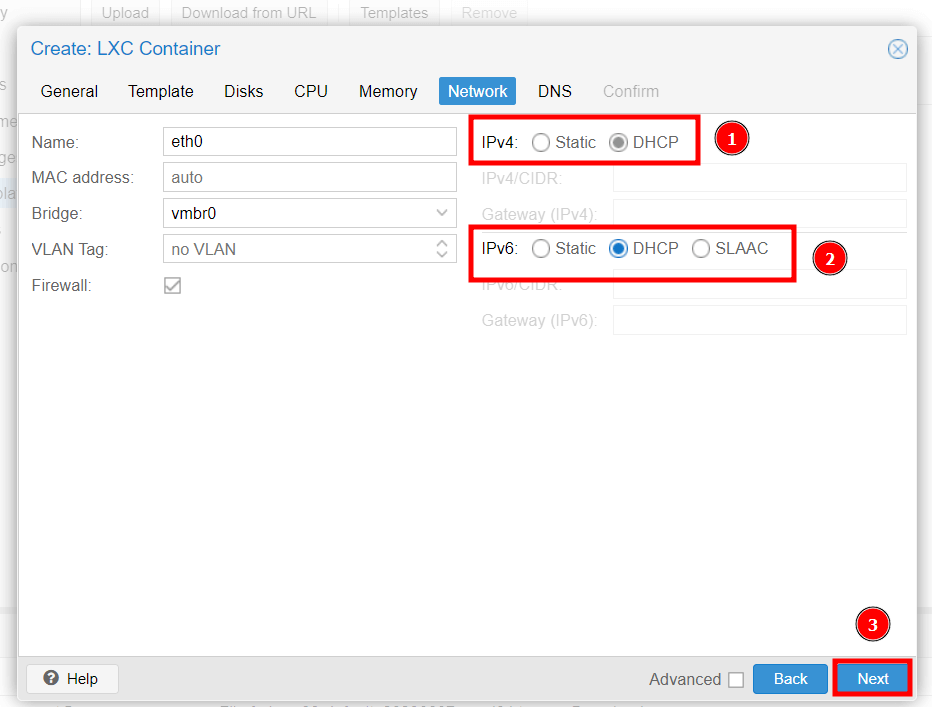Click the Name field containing eth0
The image size is (932, 707).
click(x=308, y=142)
